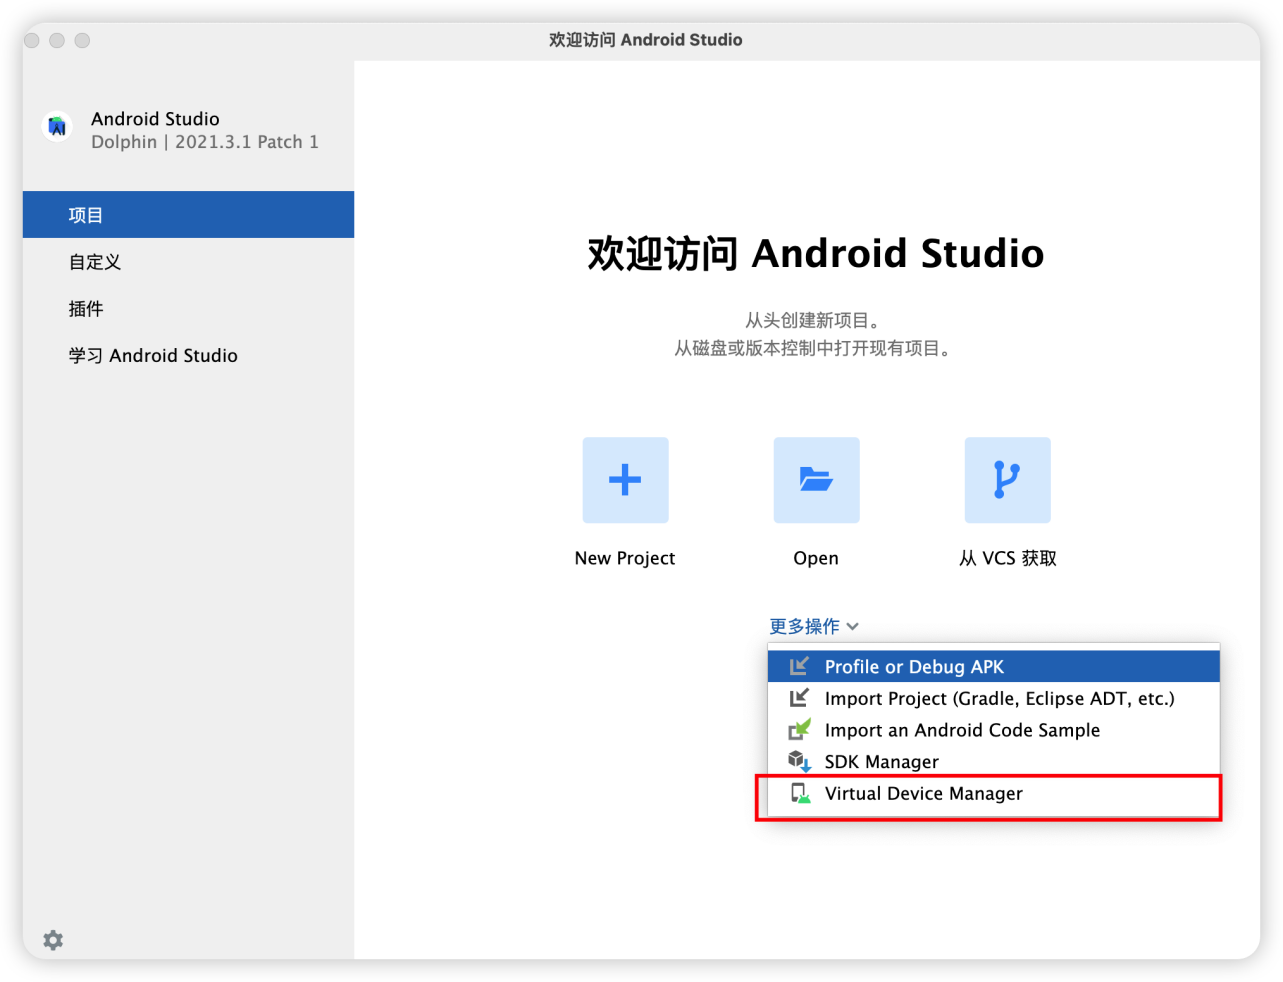Expand the 更多操作 dropdown

point(814,626)
